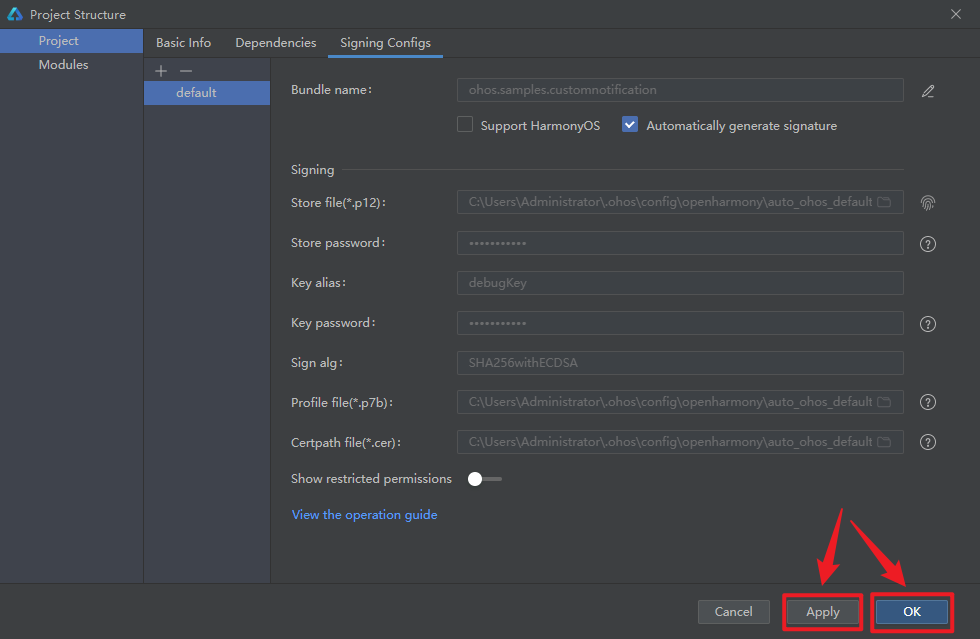Open the help icon beside Key password
The height and width of the screenshot is (639, 980).
(928, 324)
